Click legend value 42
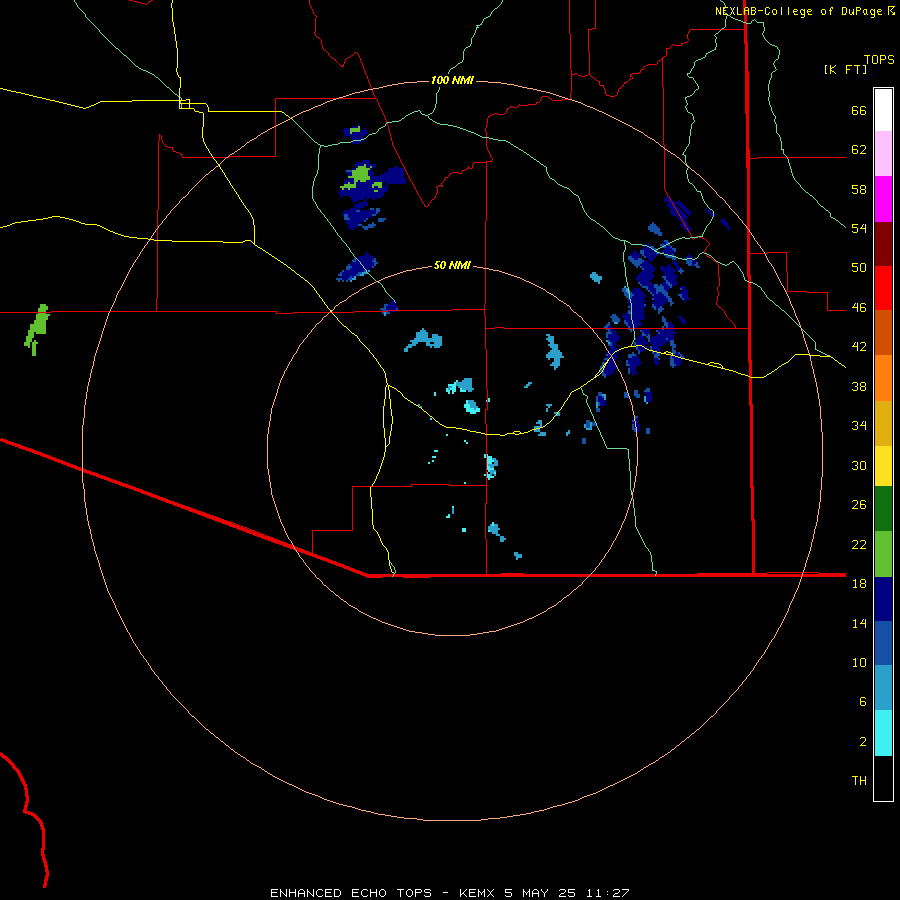Screen dimensions: 900x900 tap(859, 347)
